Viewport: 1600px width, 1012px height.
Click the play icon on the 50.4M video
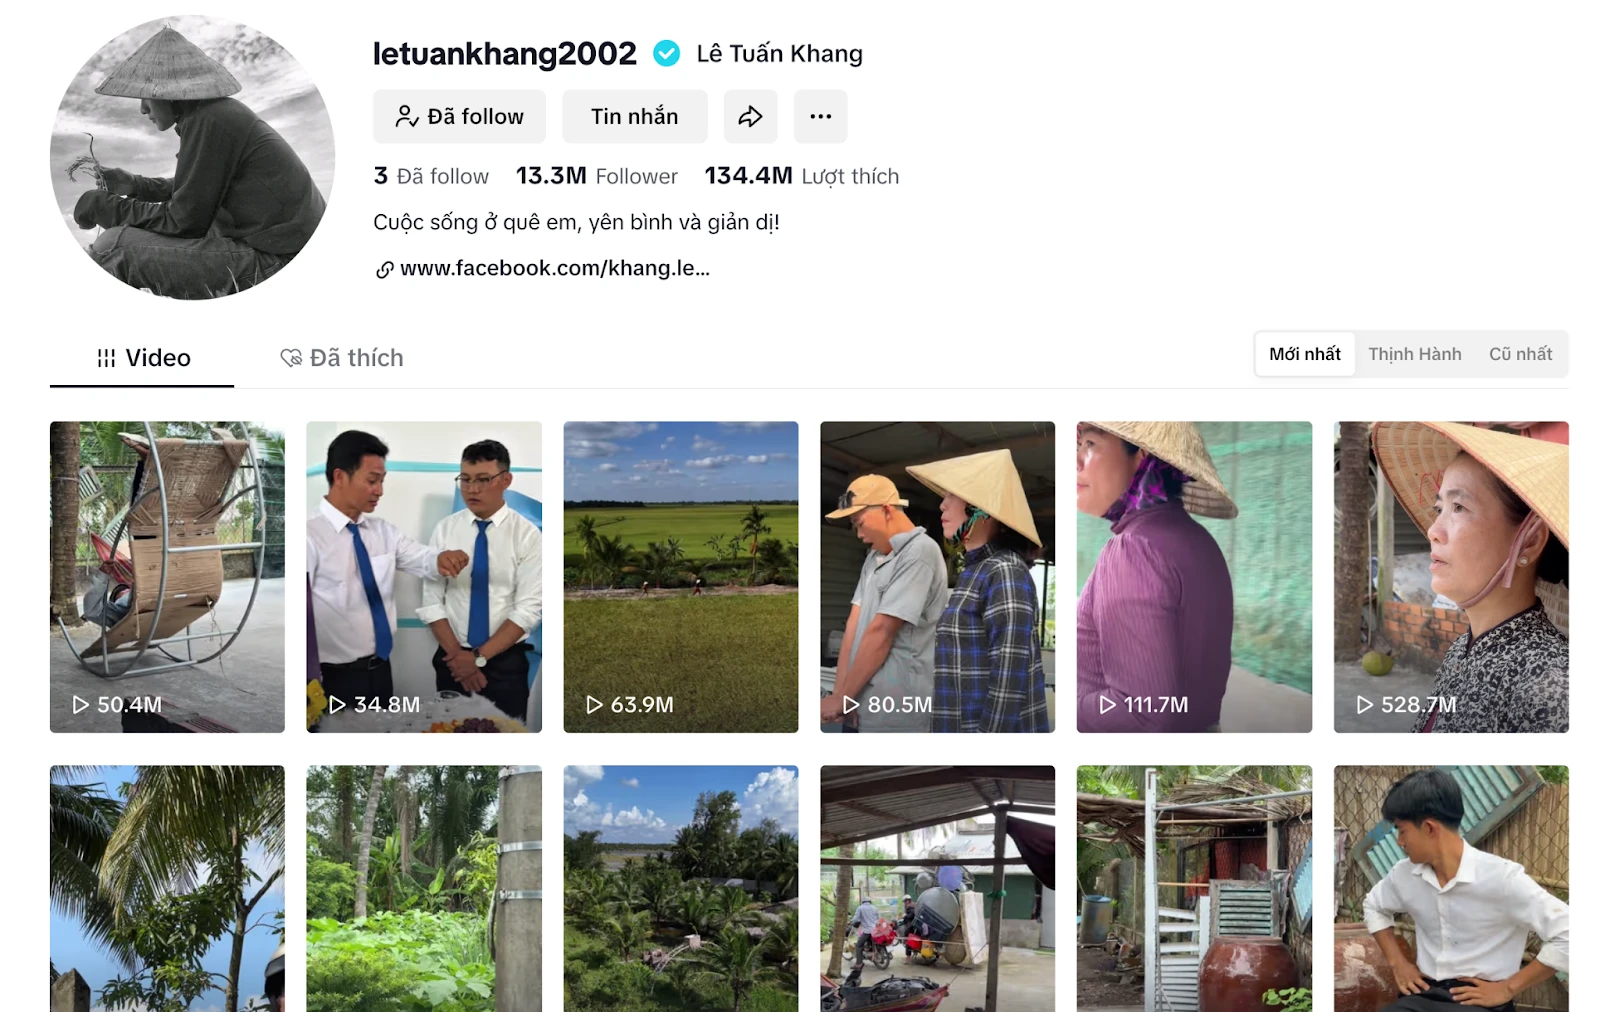pos(81,704)
